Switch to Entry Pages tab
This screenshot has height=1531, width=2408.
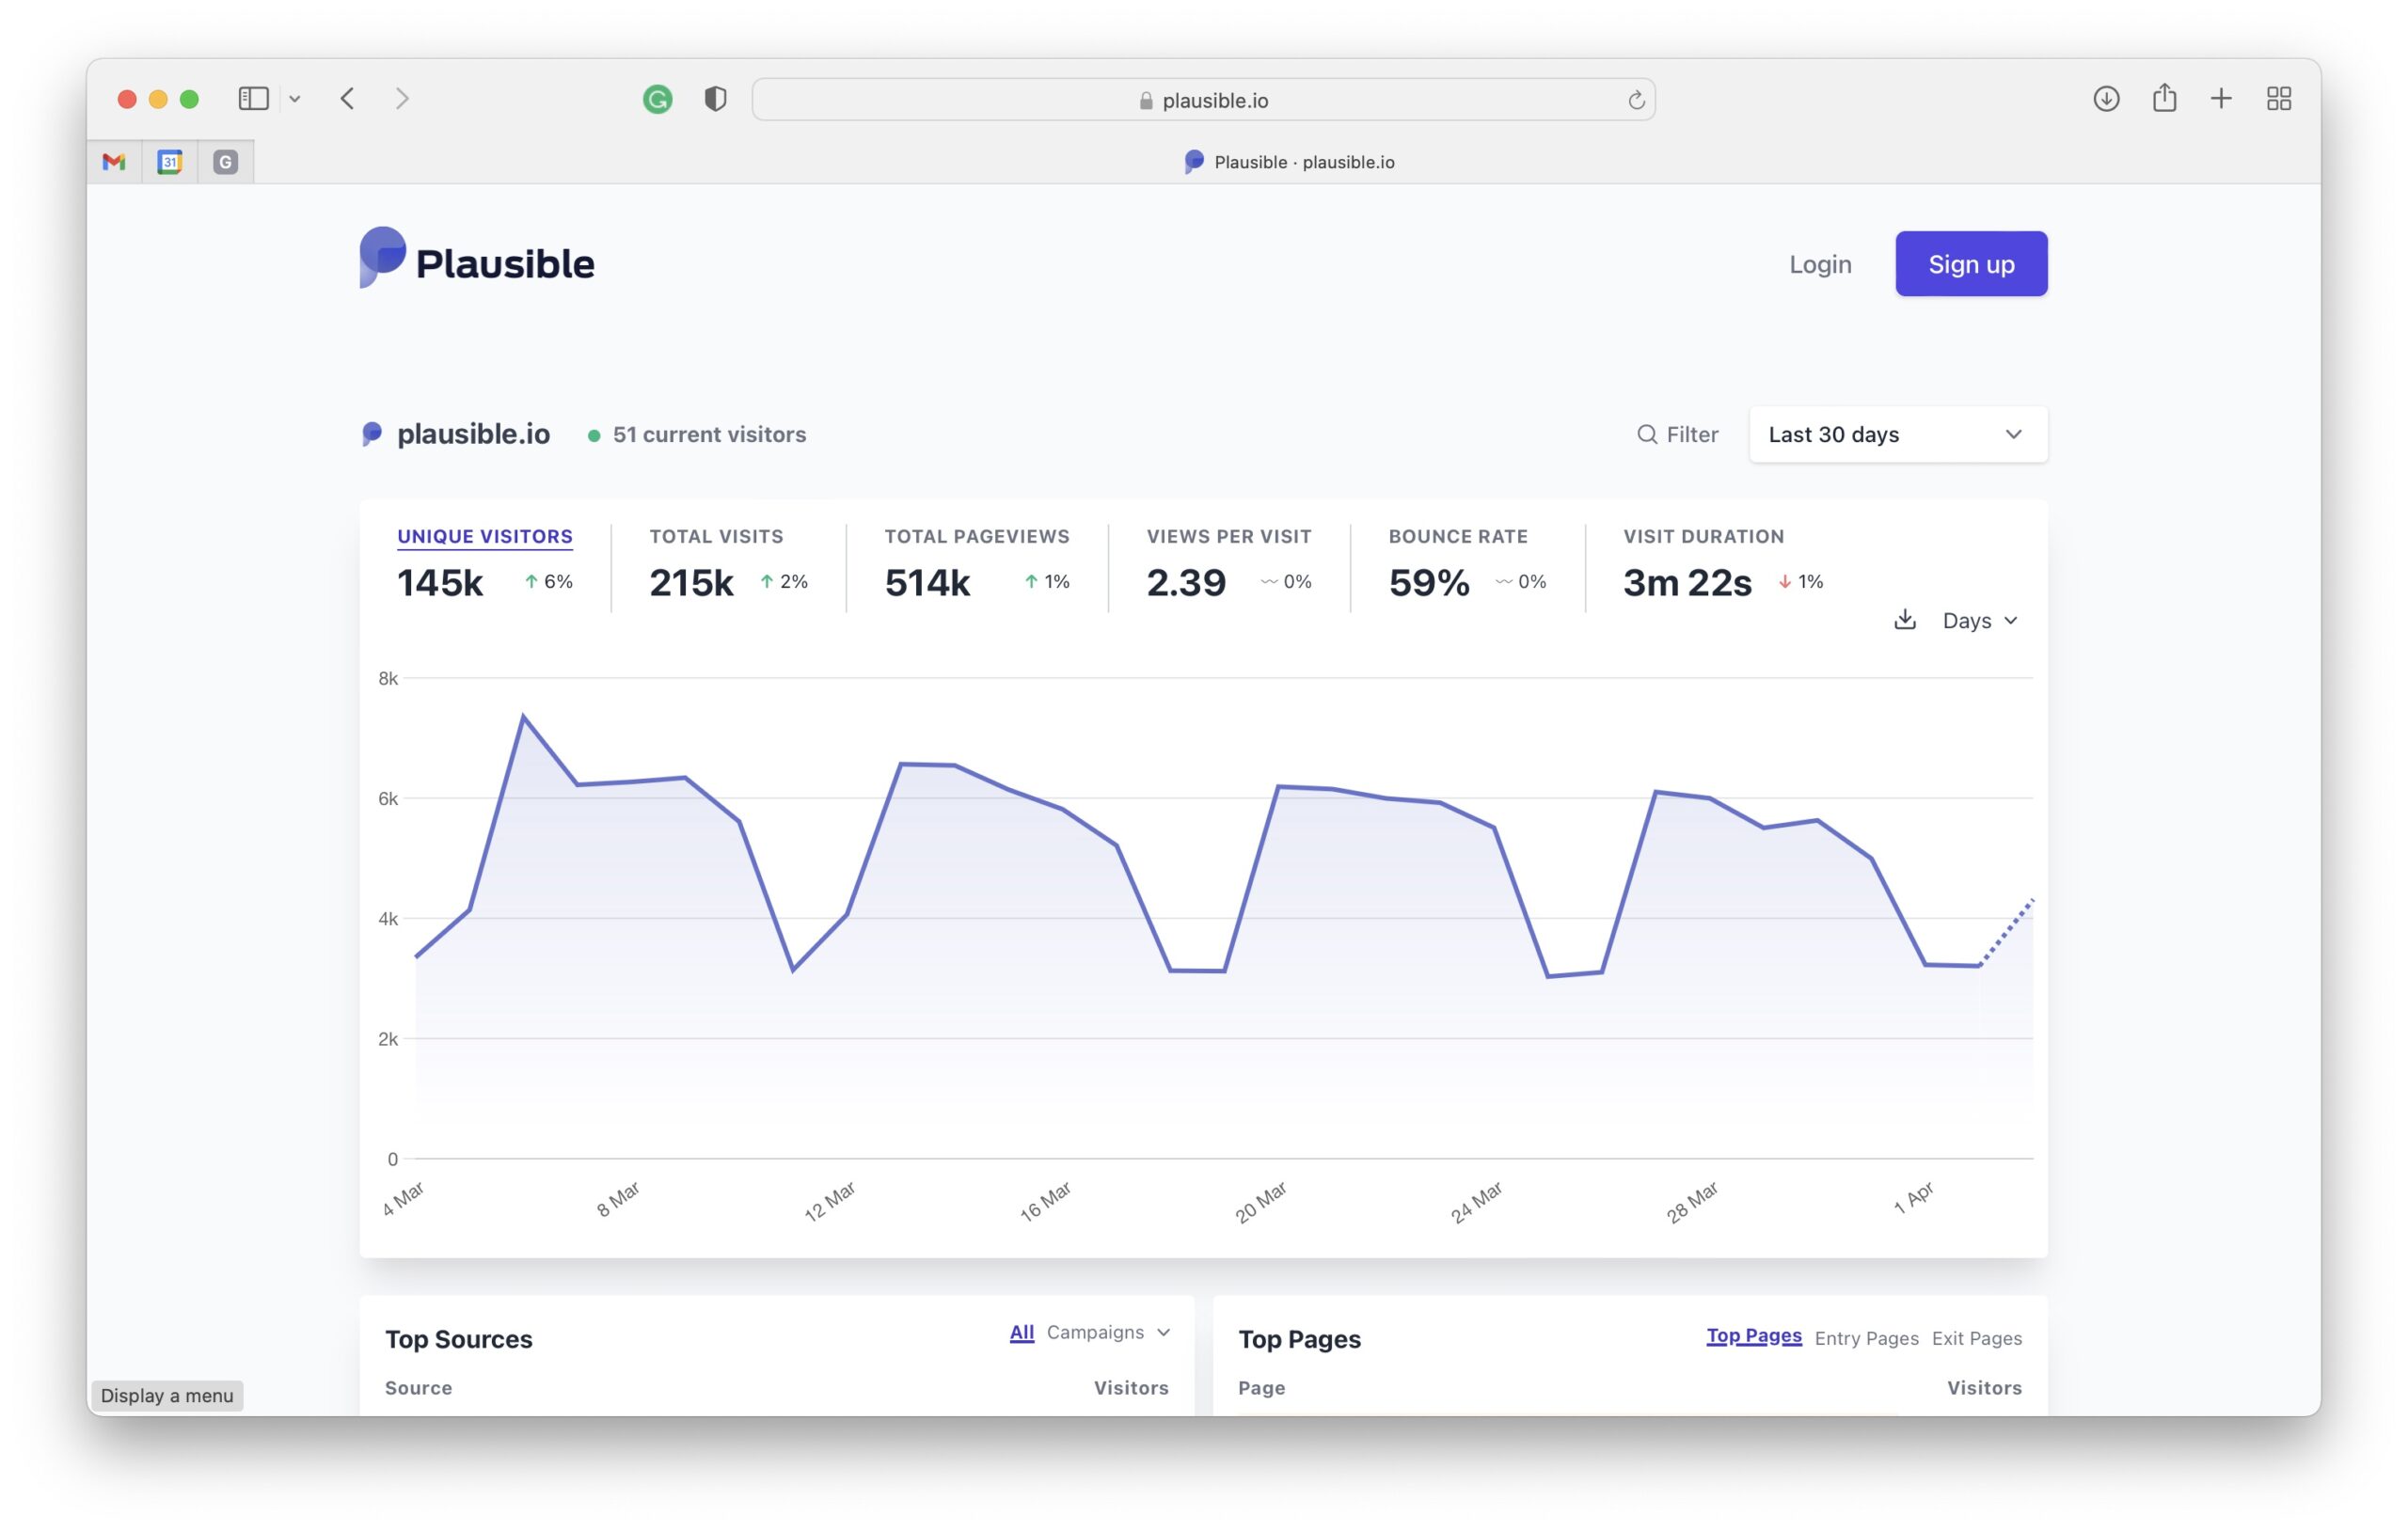click(x=1866, y=1338)
